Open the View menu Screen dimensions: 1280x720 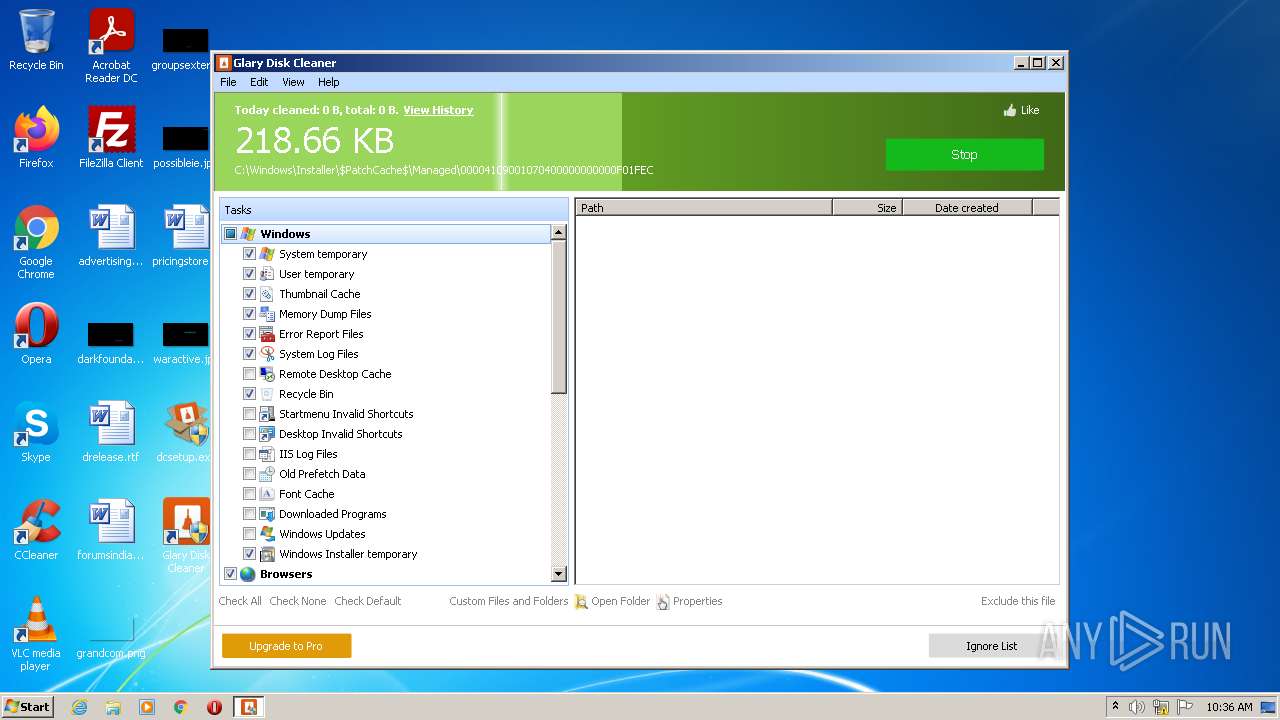pyautogui.click(x=293, y=82)
